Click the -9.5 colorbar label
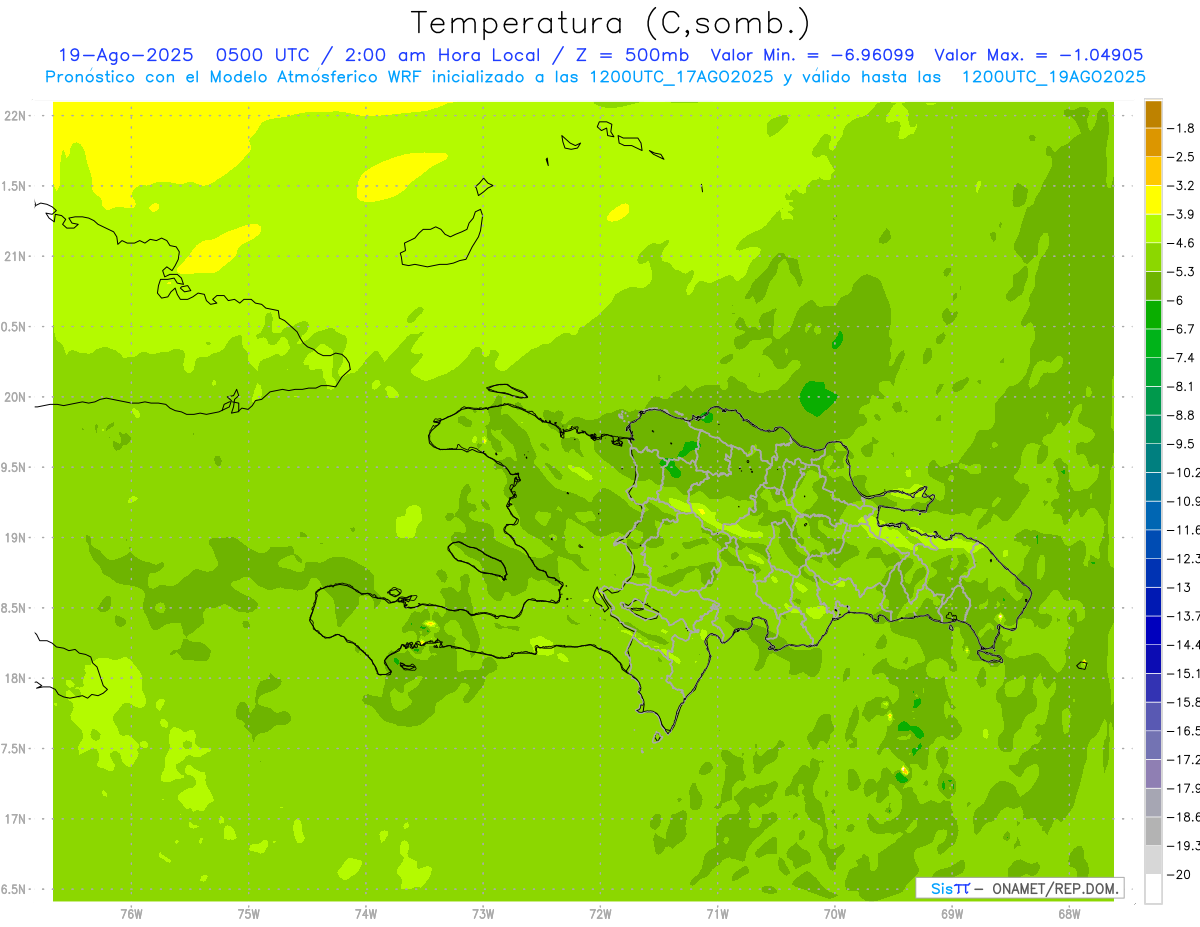Viewport: 1200px width, 927px height. 1181,444
